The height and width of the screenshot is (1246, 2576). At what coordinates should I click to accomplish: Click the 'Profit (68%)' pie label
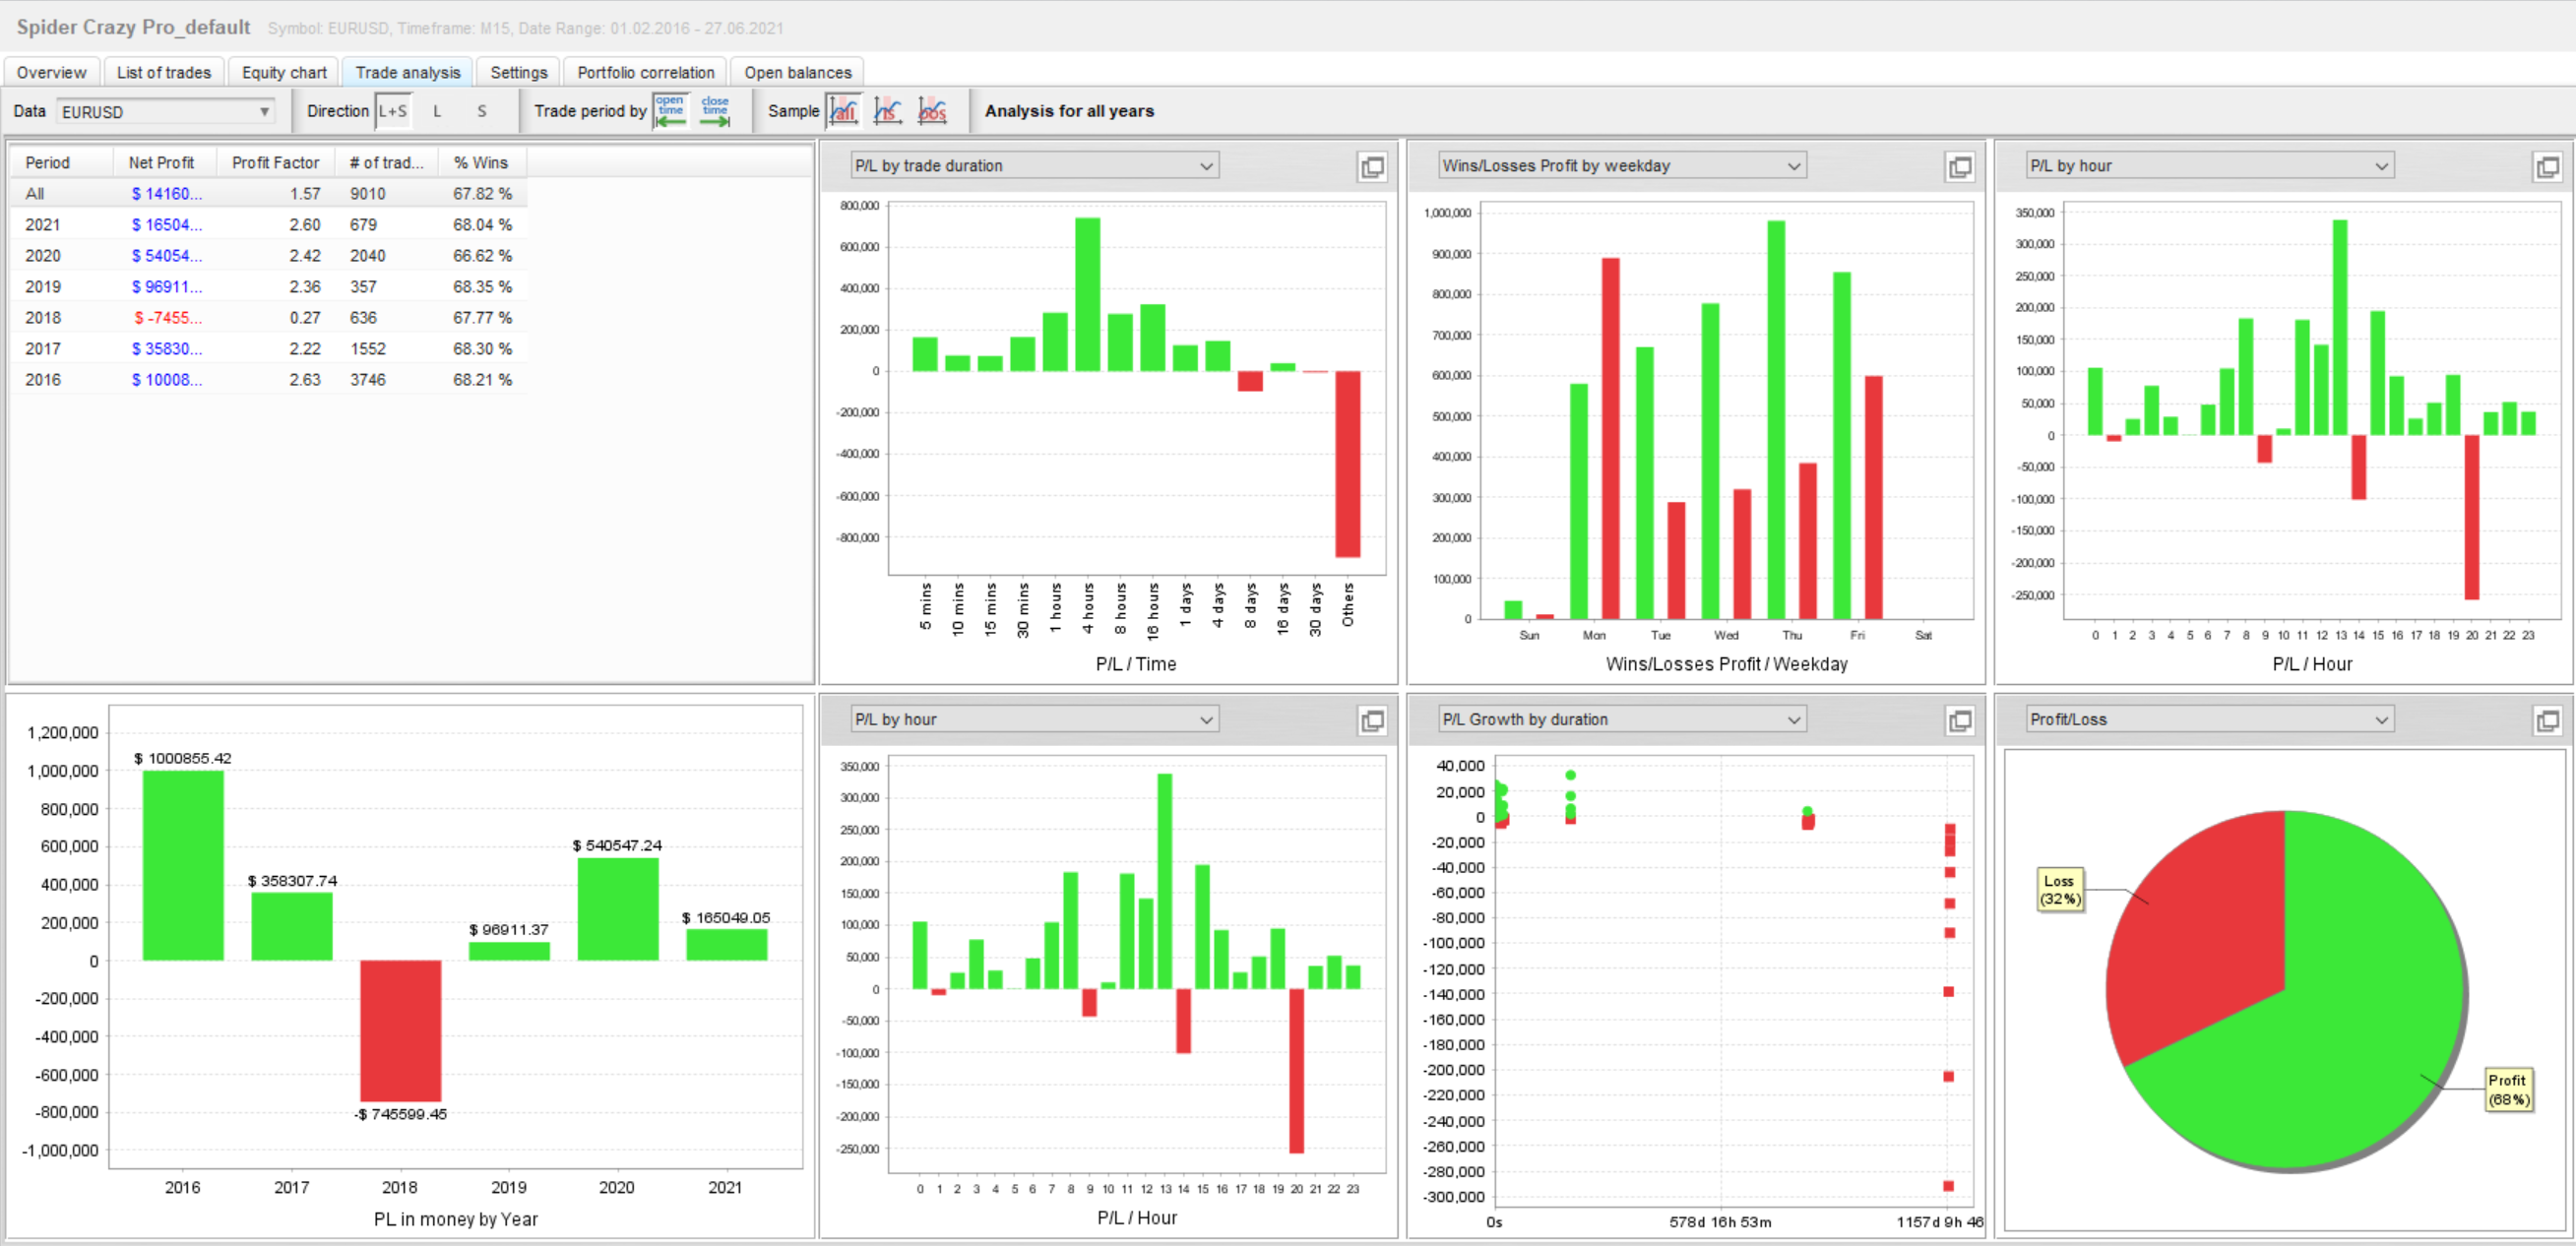pos(2508,1089)
